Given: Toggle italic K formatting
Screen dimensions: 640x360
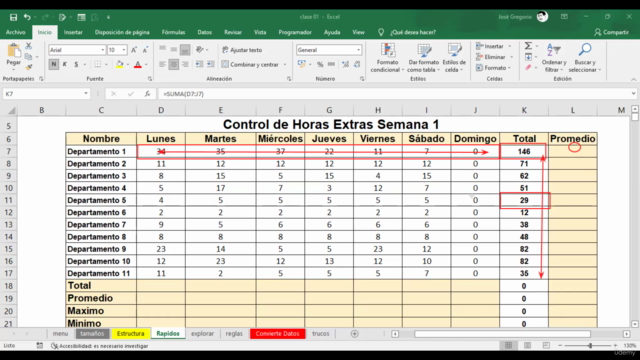Looking at the screenshot, I should [x=64, y=64].
